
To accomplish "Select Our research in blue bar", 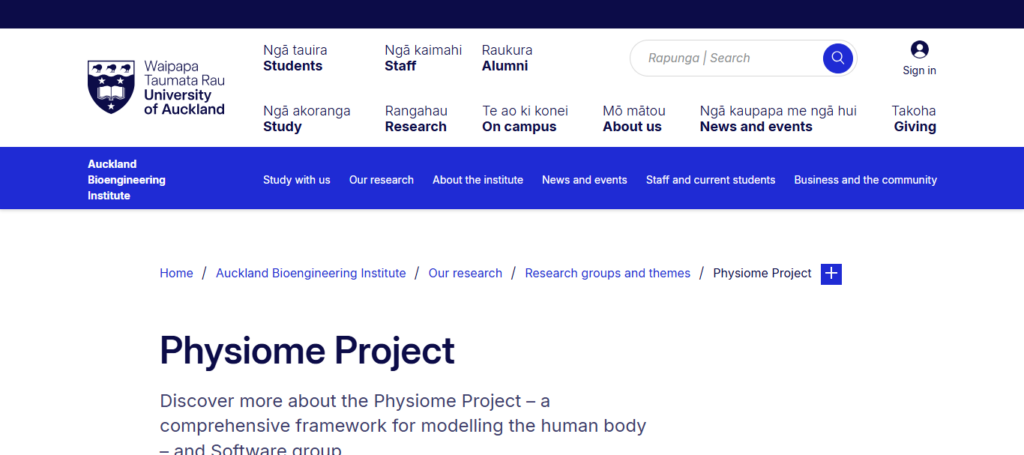I will tap(381, 180).
